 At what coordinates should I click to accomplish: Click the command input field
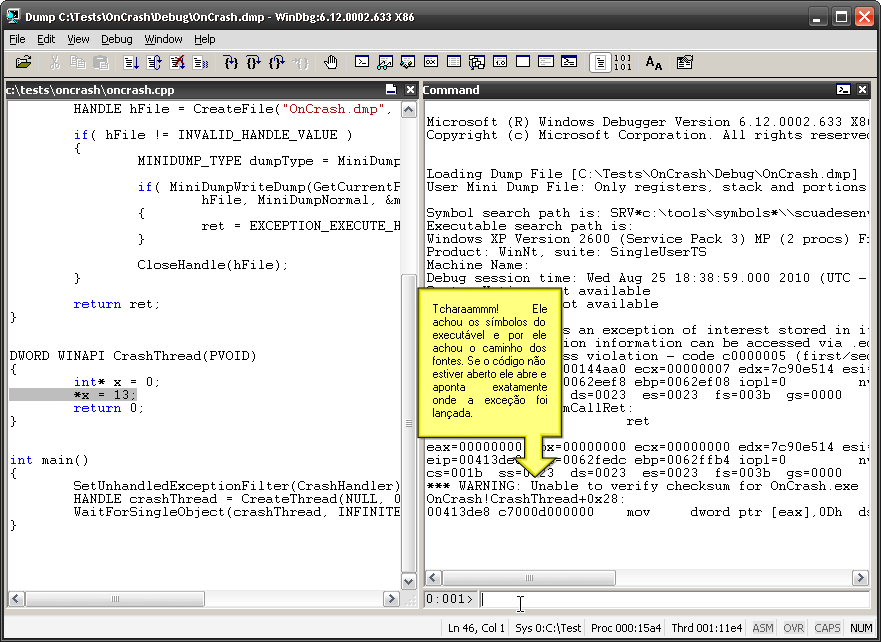click(x=670, y=599)
